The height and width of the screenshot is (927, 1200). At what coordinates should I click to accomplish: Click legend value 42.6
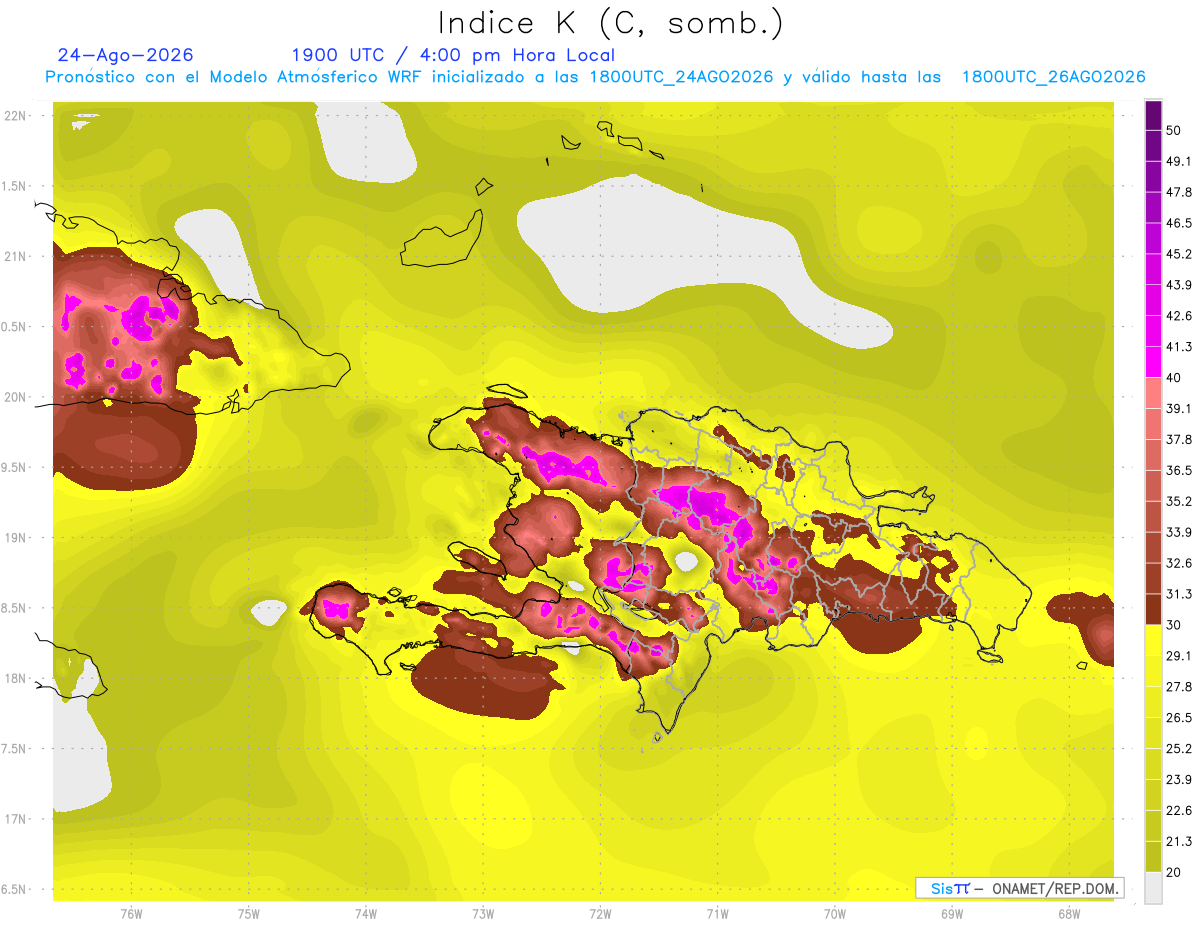coord(1179,316)
